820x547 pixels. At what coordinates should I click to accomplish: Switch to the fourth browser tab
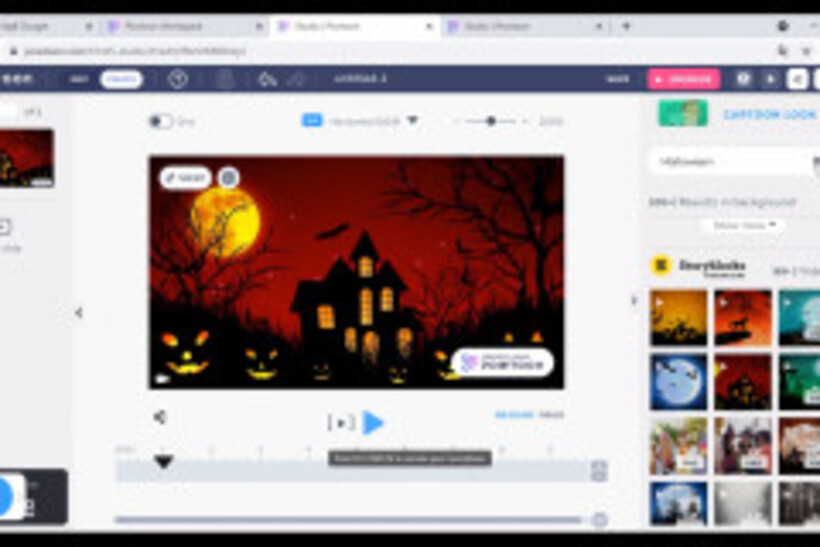[x=526, y=26]
